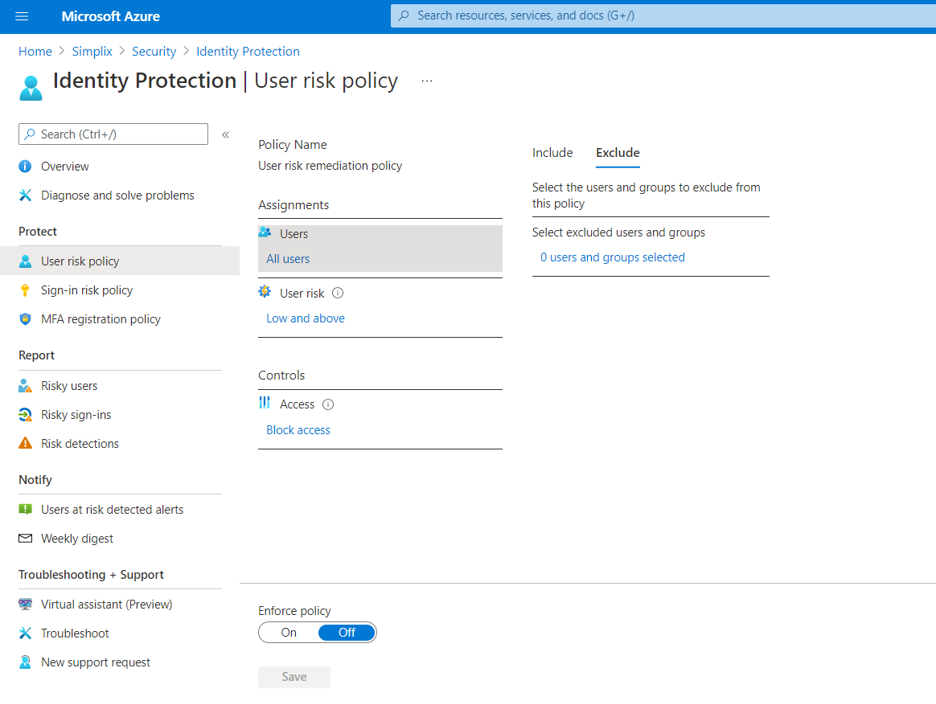Open the hamburger portal menu
936x704 pixels.
coord(21,16)
